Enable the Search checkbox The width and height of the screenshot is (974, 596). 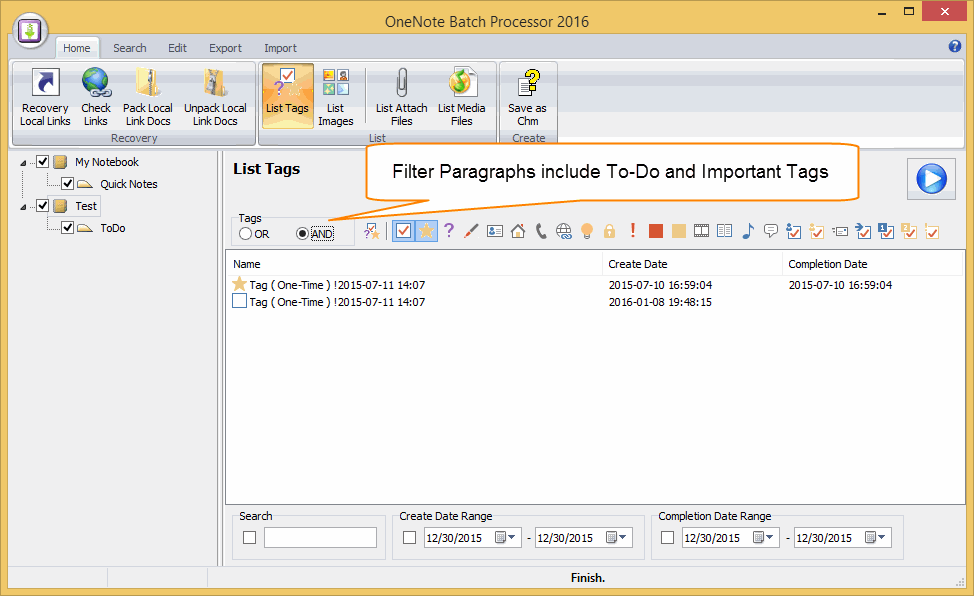click(250, 538)
